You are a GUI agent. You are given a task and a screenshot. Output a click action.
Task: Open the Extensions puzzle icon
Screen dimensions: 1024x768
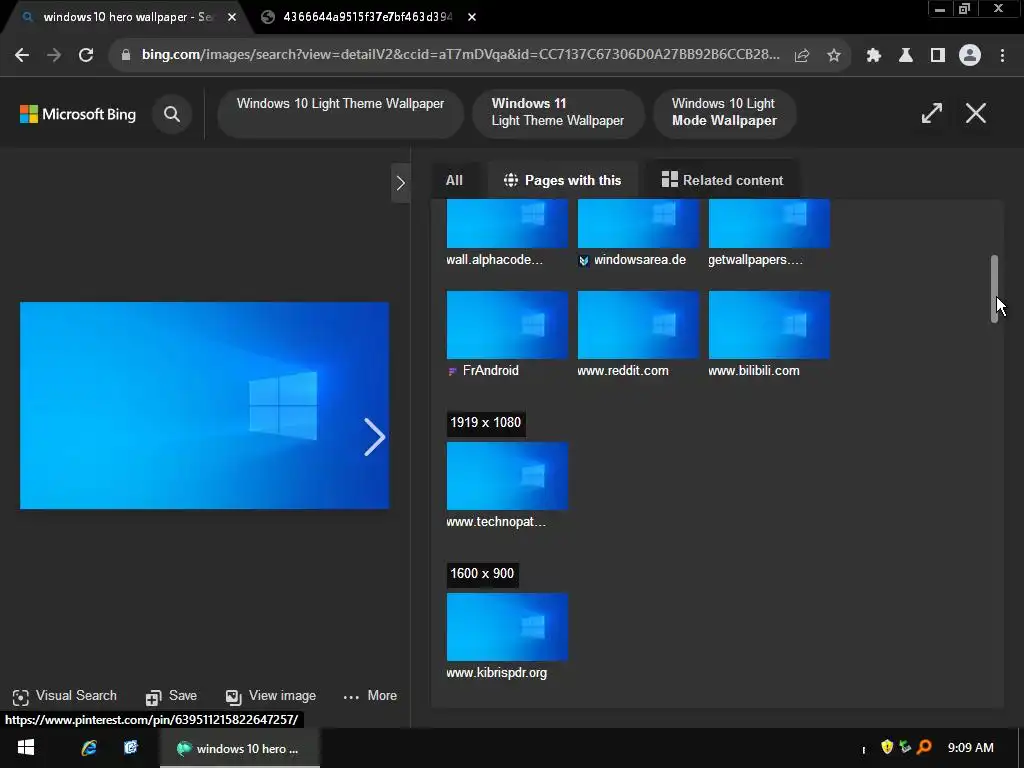(x=874, y=56)
